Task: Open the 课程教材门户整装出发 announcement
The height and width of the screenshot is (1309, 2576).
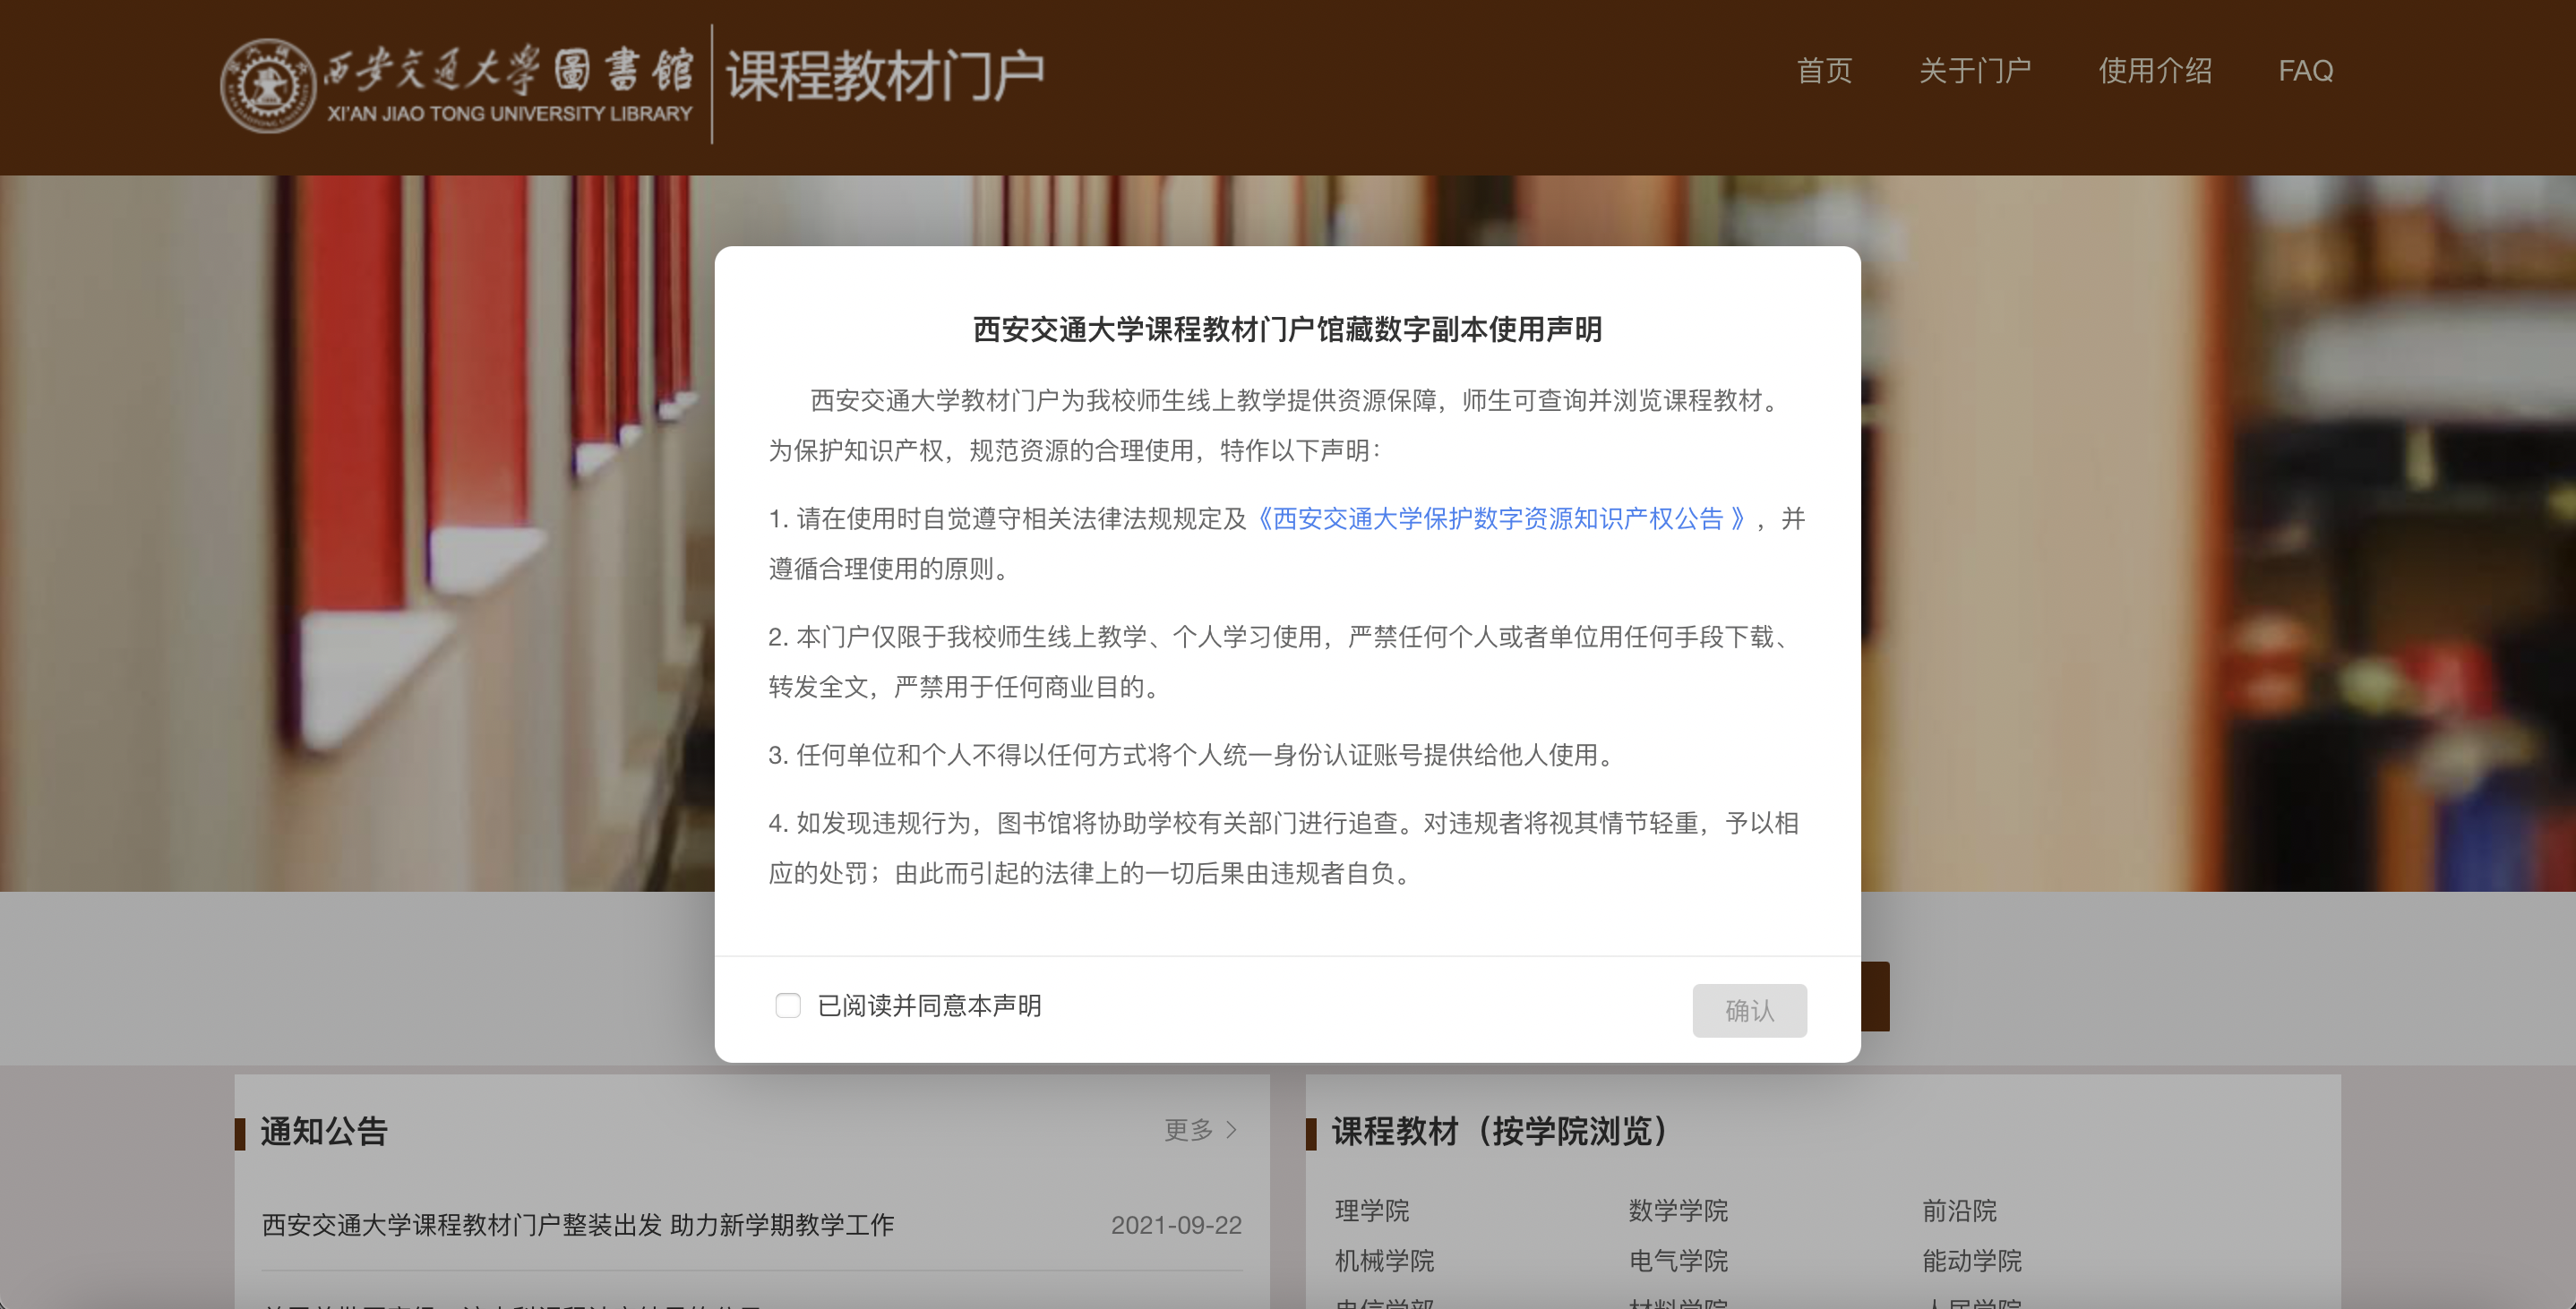Action: pos(578,1225)
